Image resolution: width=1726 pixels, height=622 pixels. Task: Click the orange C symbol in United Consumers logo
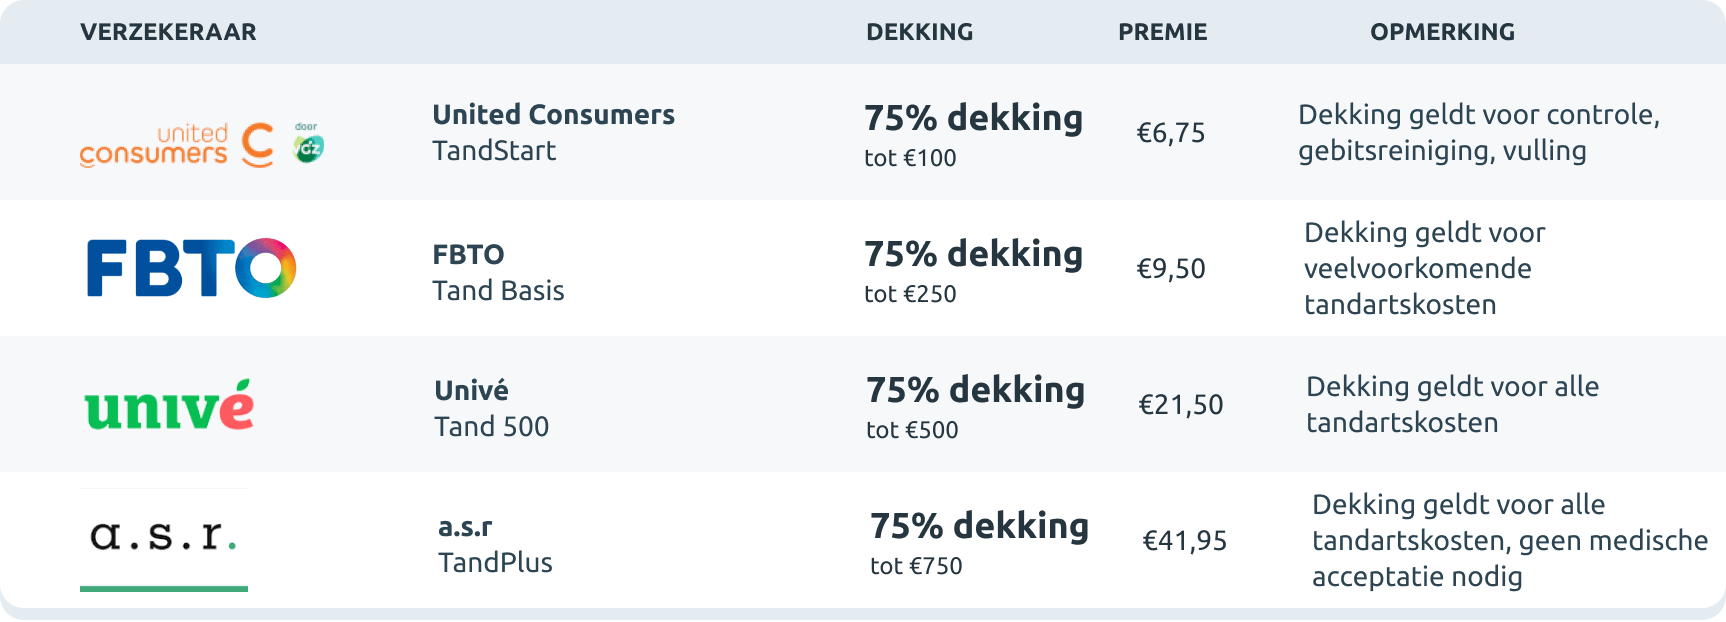(x=258, y=145)
